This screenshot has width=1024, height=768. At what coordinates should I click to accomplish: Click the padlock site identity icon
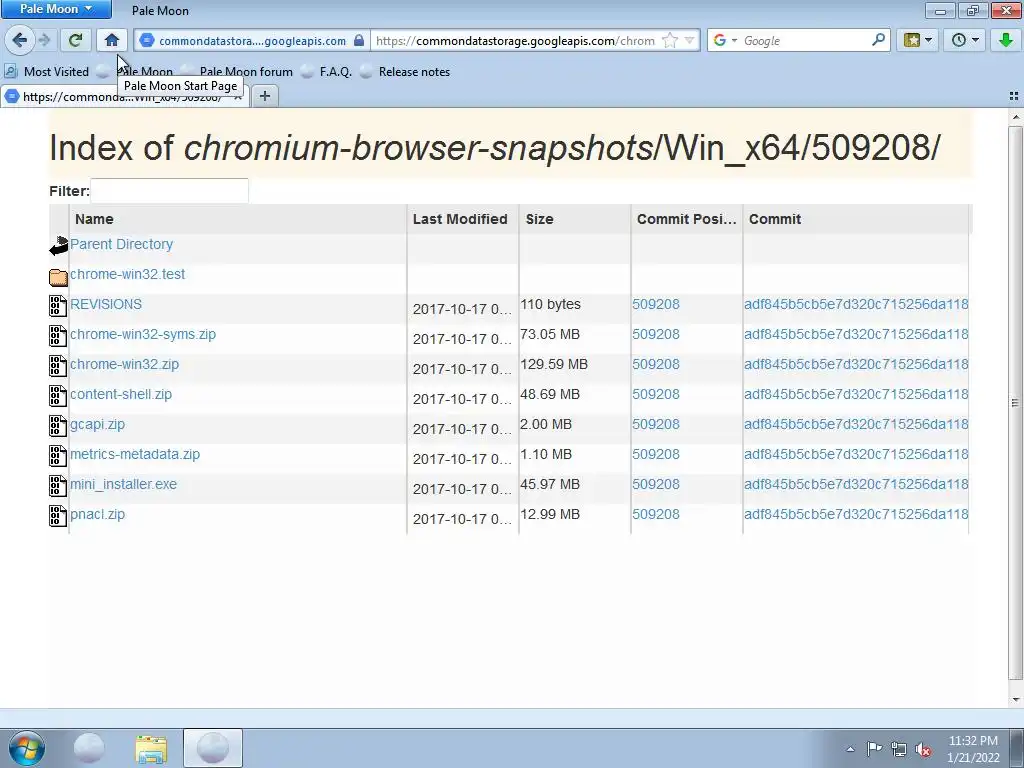pos(359,40)
